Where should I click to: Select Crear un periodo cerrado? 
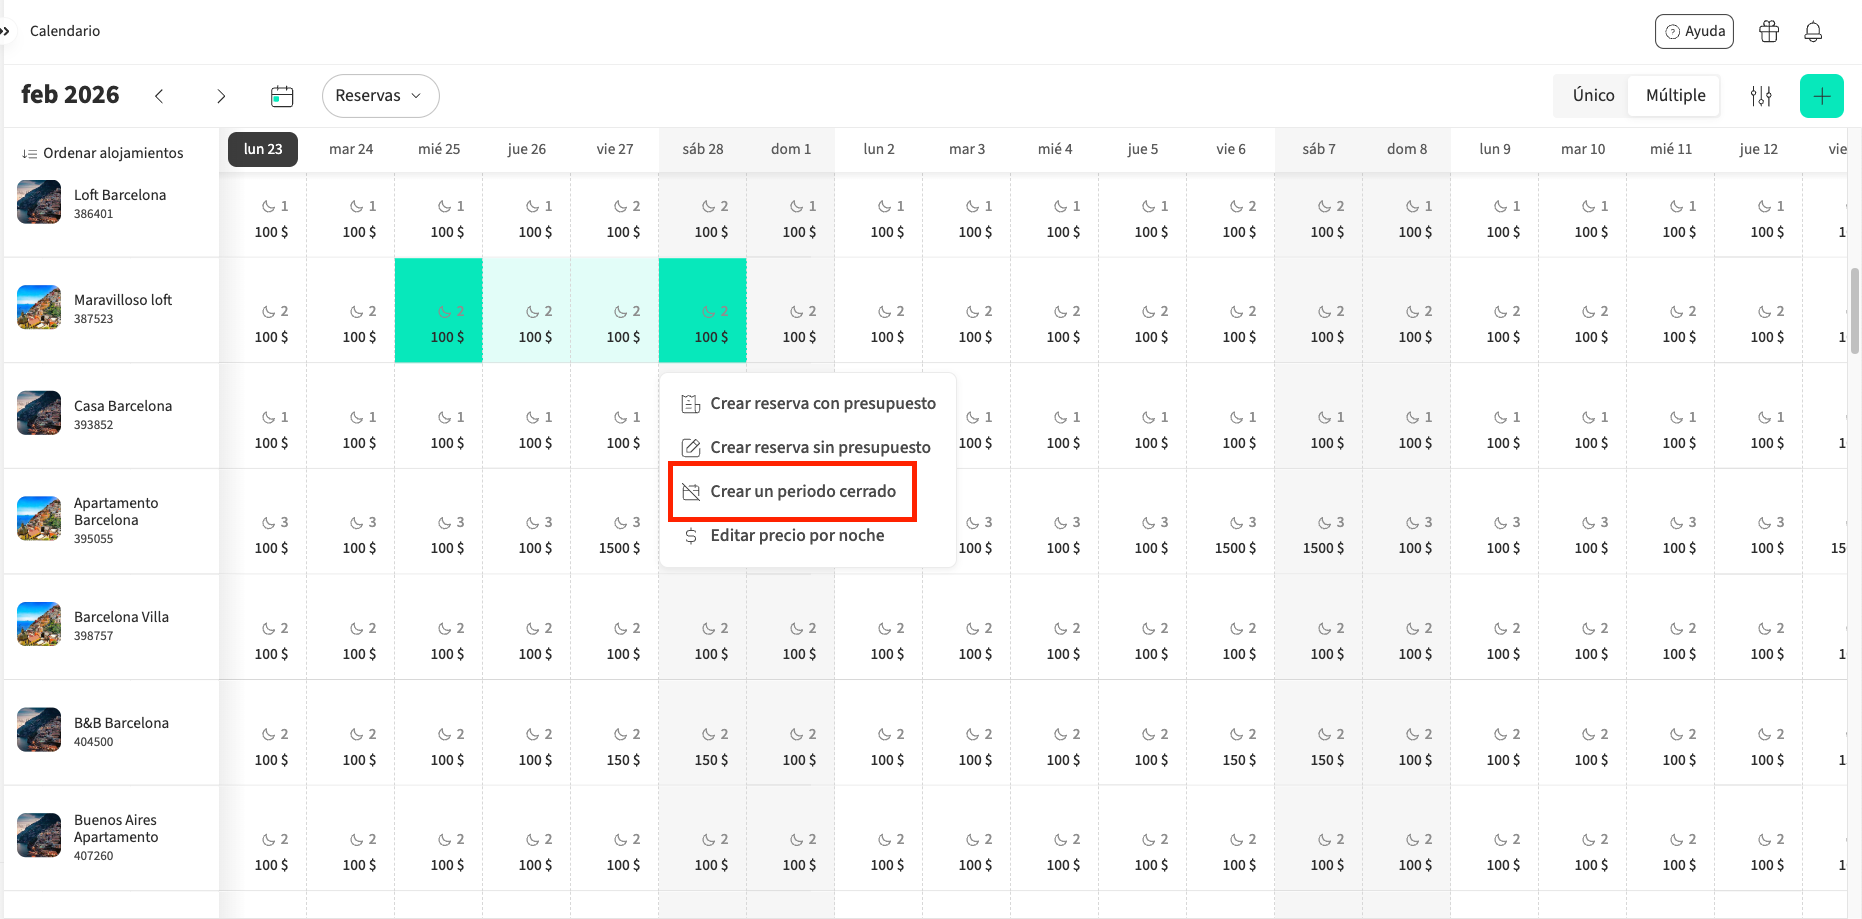(x=802, y=492)
